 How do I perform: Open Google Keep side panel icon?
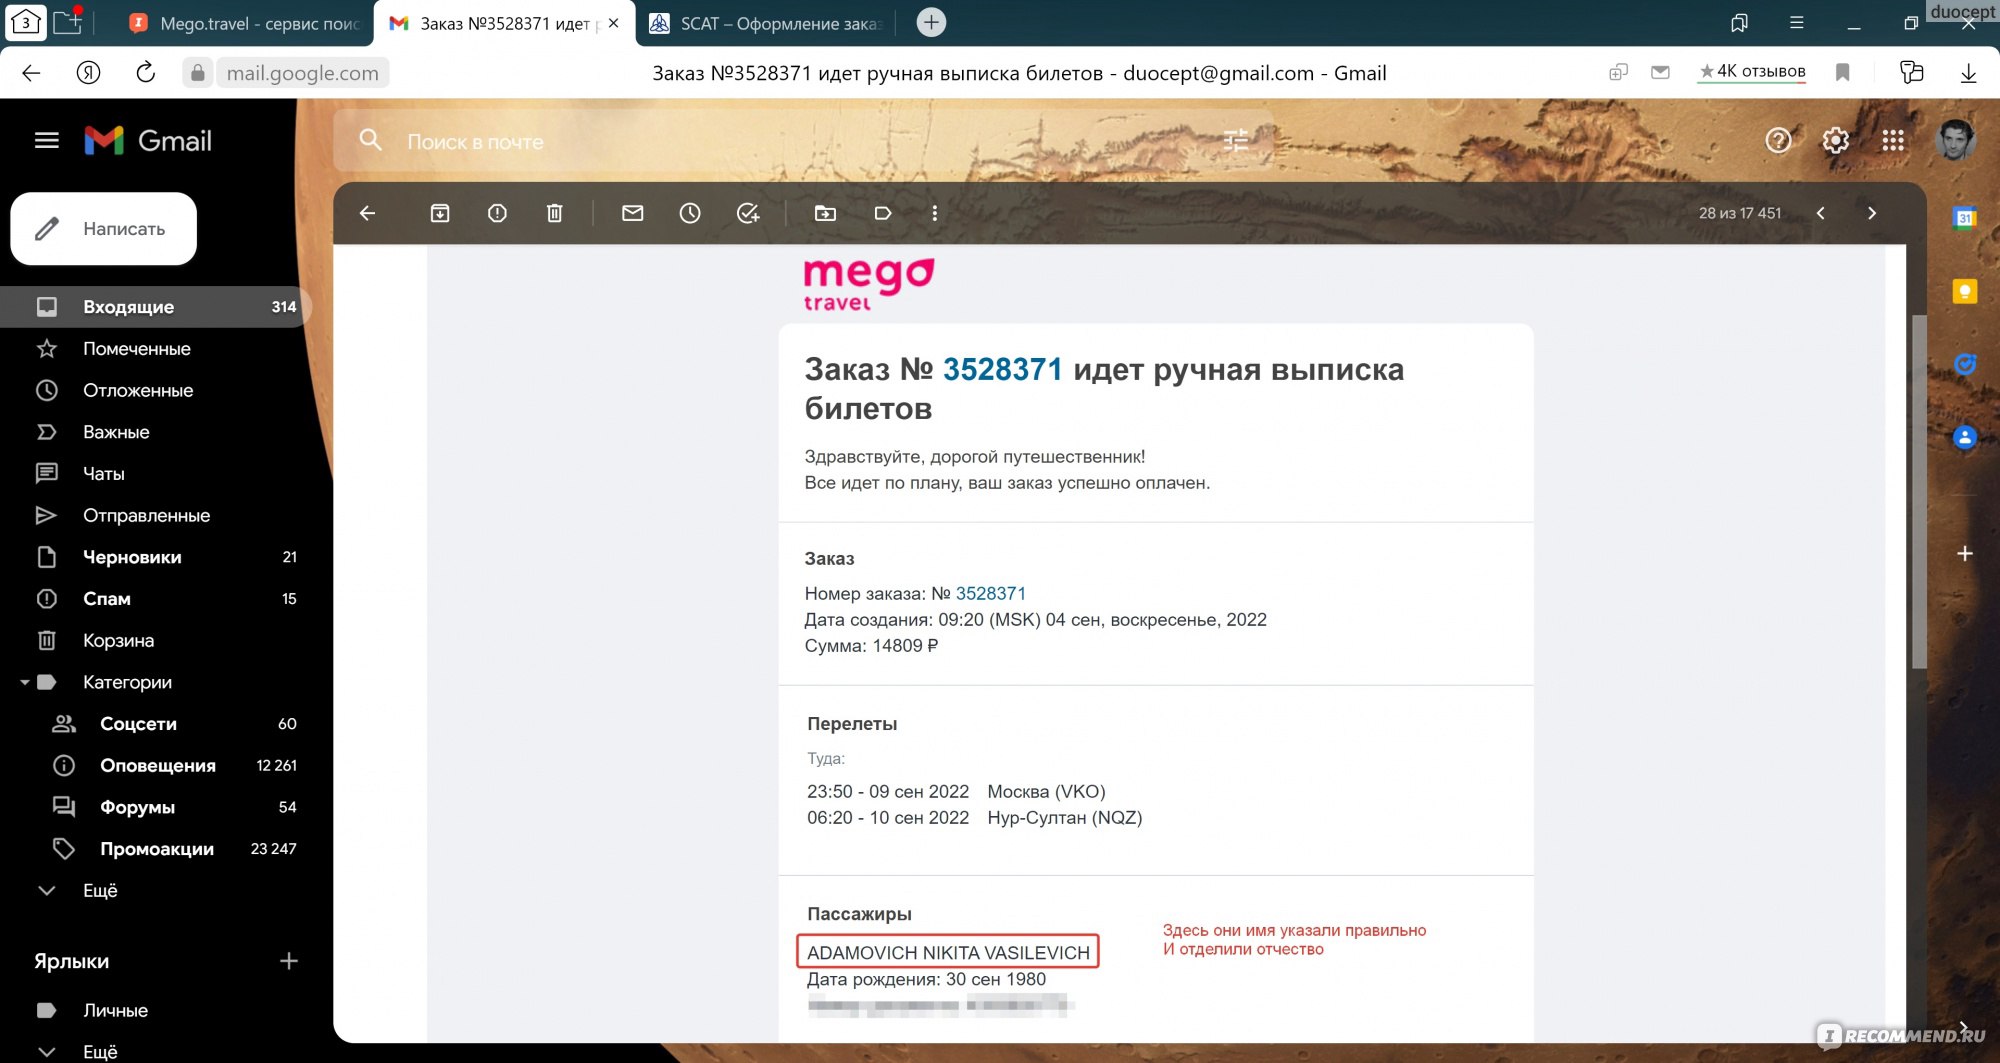pyautogui.click(x=1965, y=291)
